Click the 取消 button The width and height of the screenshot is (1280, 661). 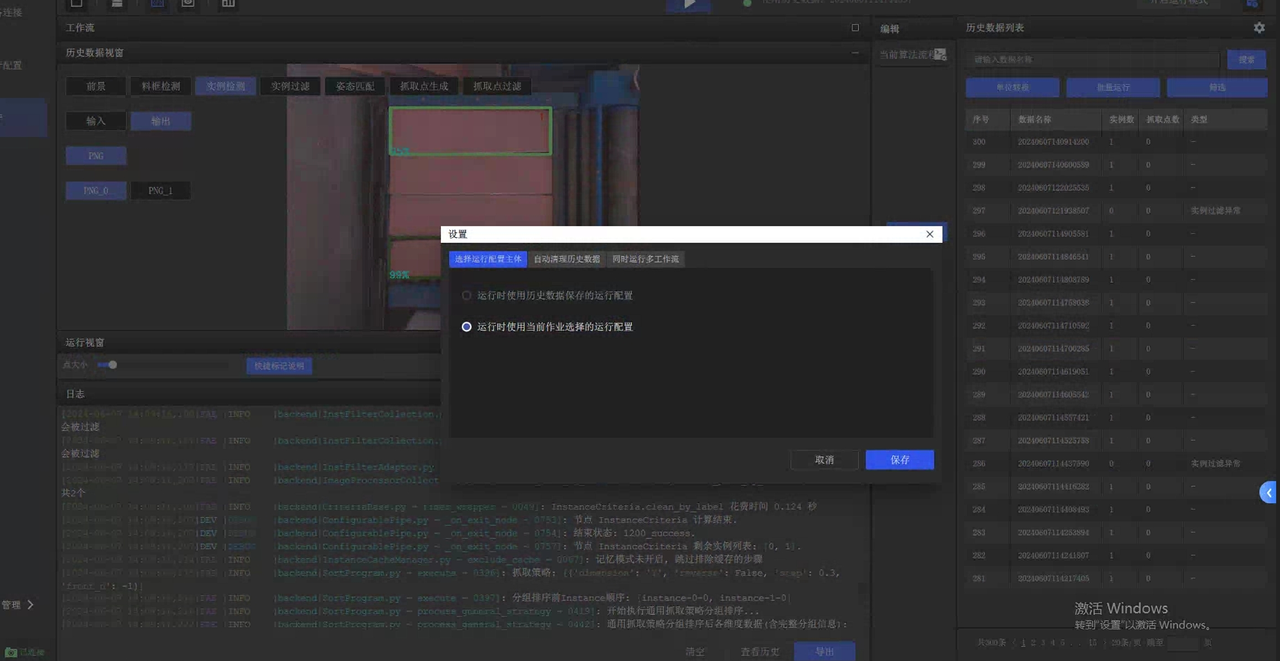824,460
